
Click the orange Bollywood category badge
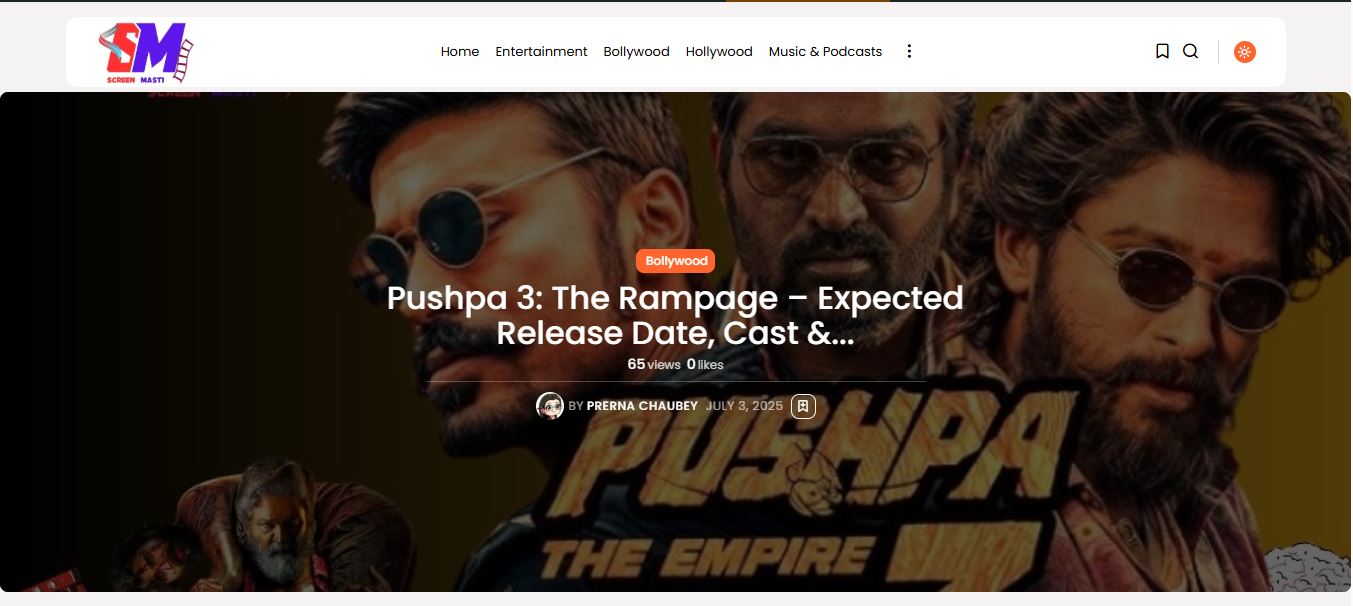pyautogui.click(x=676, y=261)
